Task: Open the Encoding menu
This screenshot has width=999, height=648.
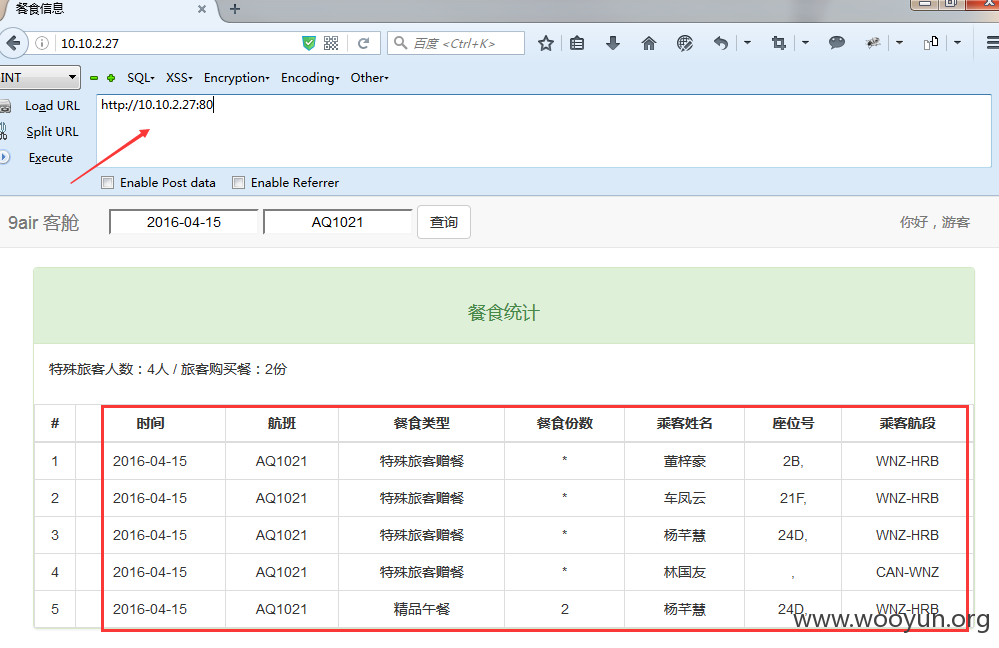Action: 310,78
